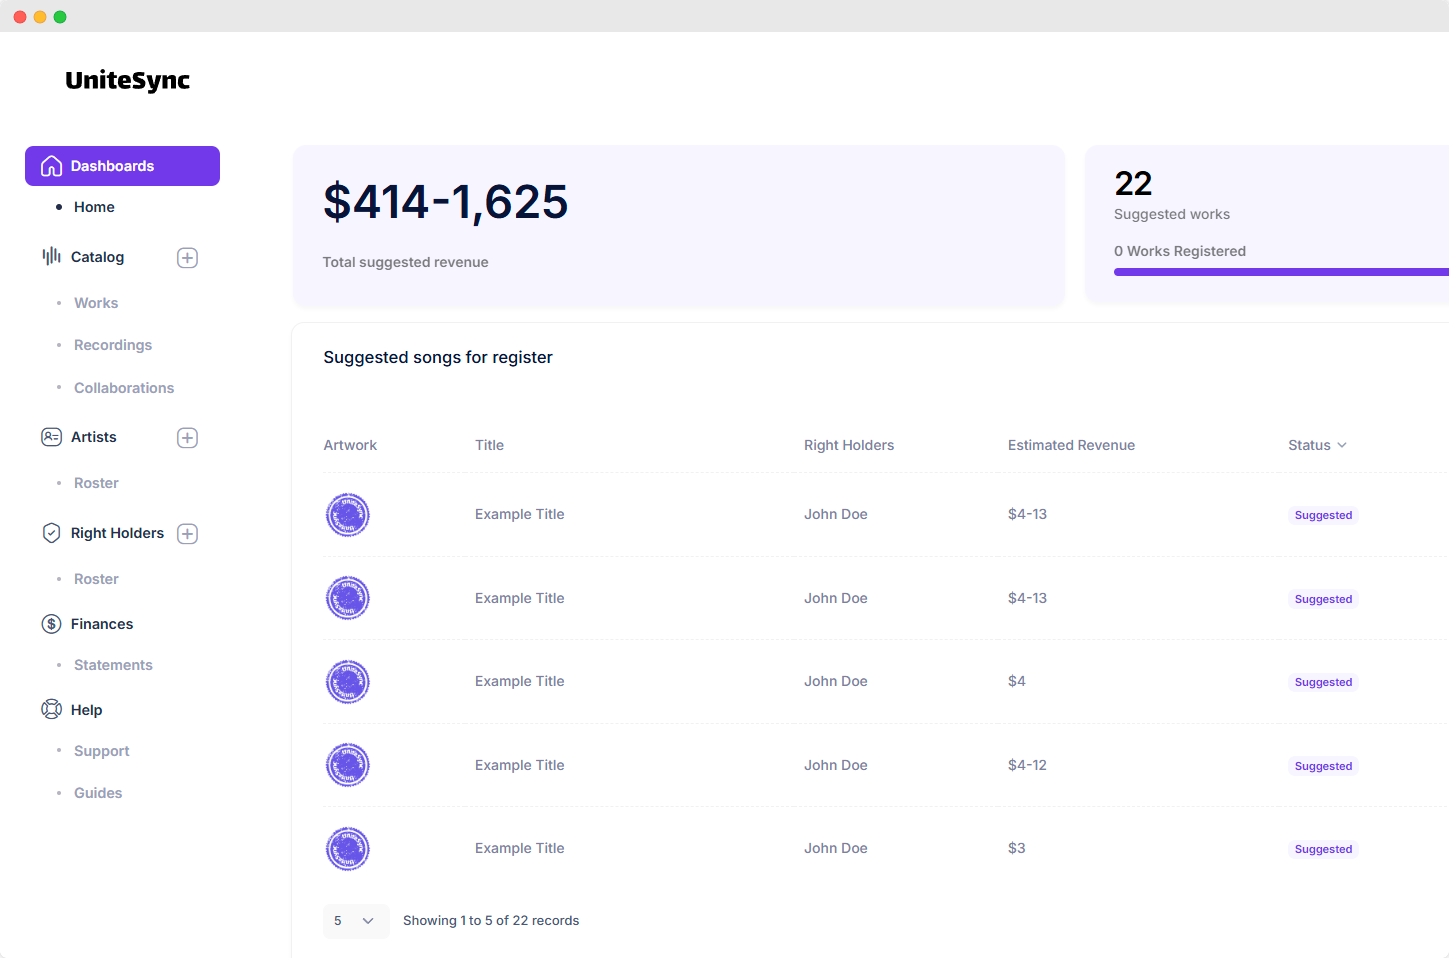The height and width of the screenshot is (958, 1449).
Task: Go to the Guides page
Action: point(97,792)
